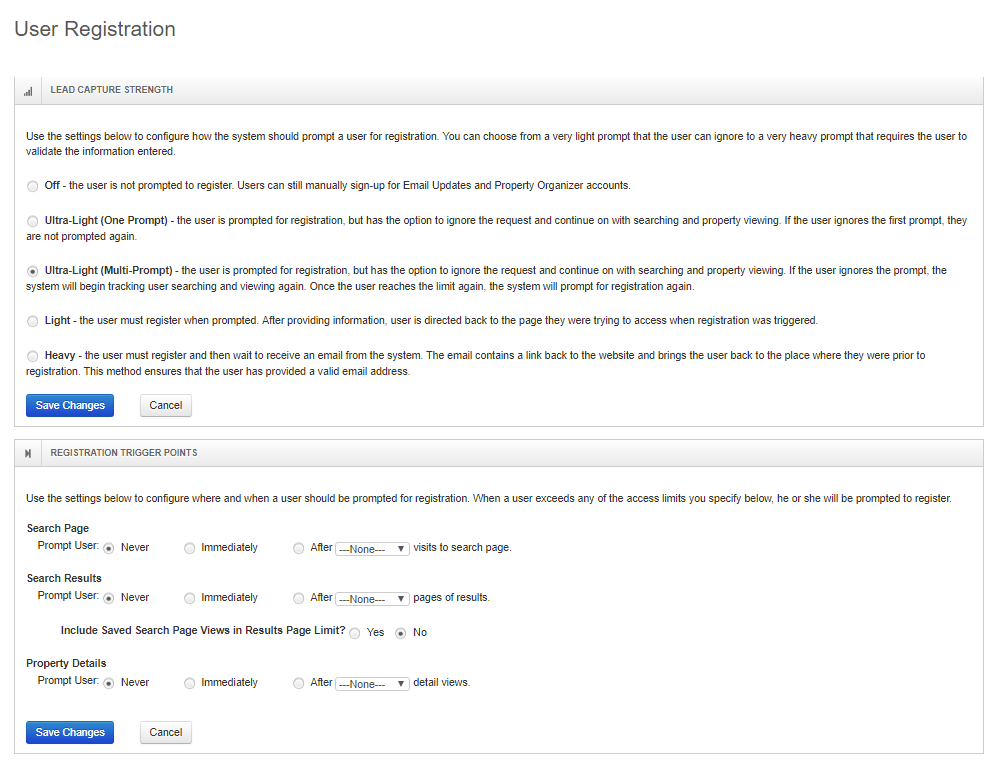The width and height of the screenshot is (992, 762).
Task: Open the Search Results pages dropdown
Action: tap(372, 599)
